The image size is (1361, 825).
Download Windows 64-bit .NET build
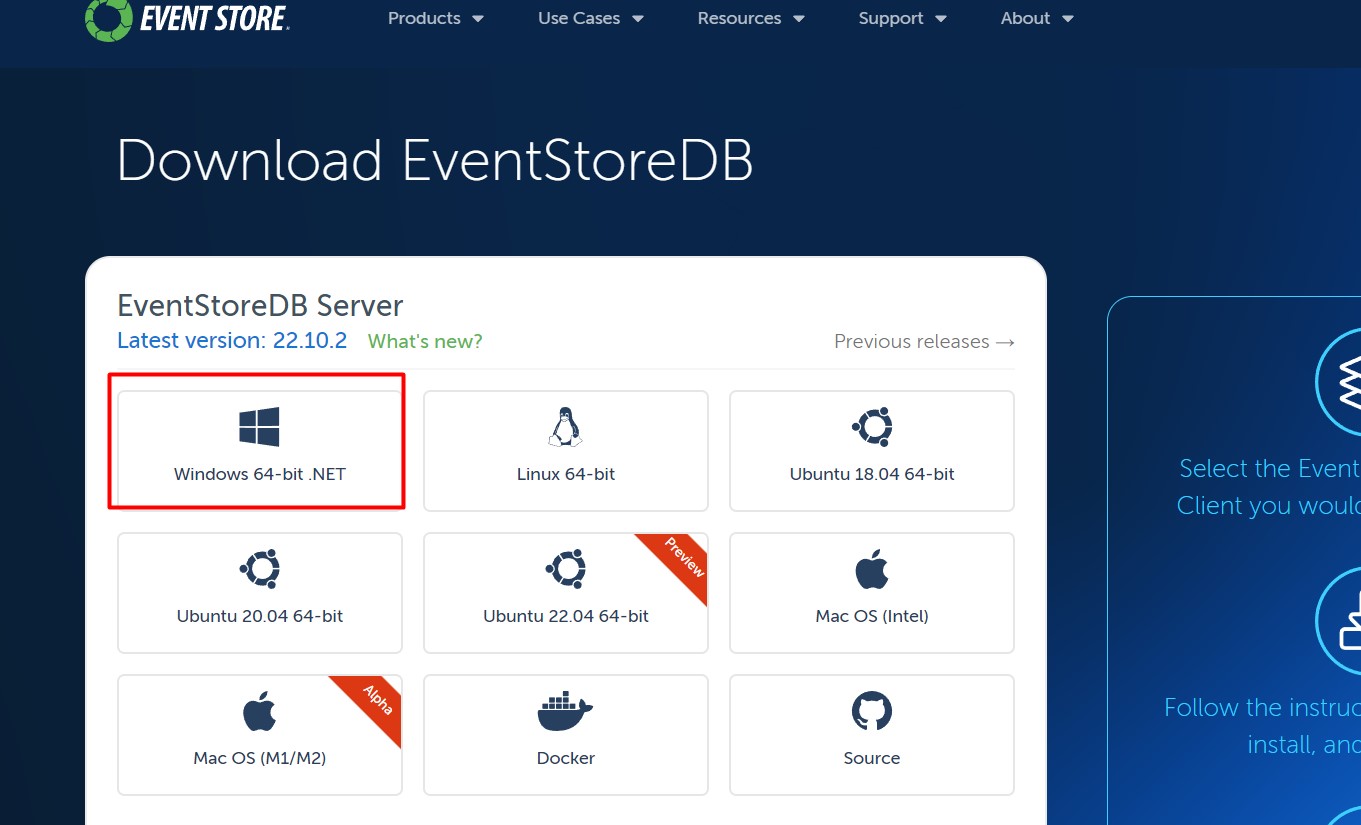pyautogui.click(x=260, y=451)
